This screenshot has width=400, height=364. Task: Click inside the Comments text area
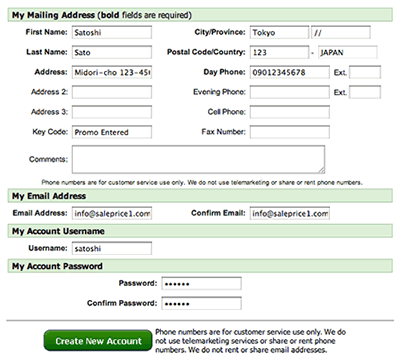click(x=198, y=159)
